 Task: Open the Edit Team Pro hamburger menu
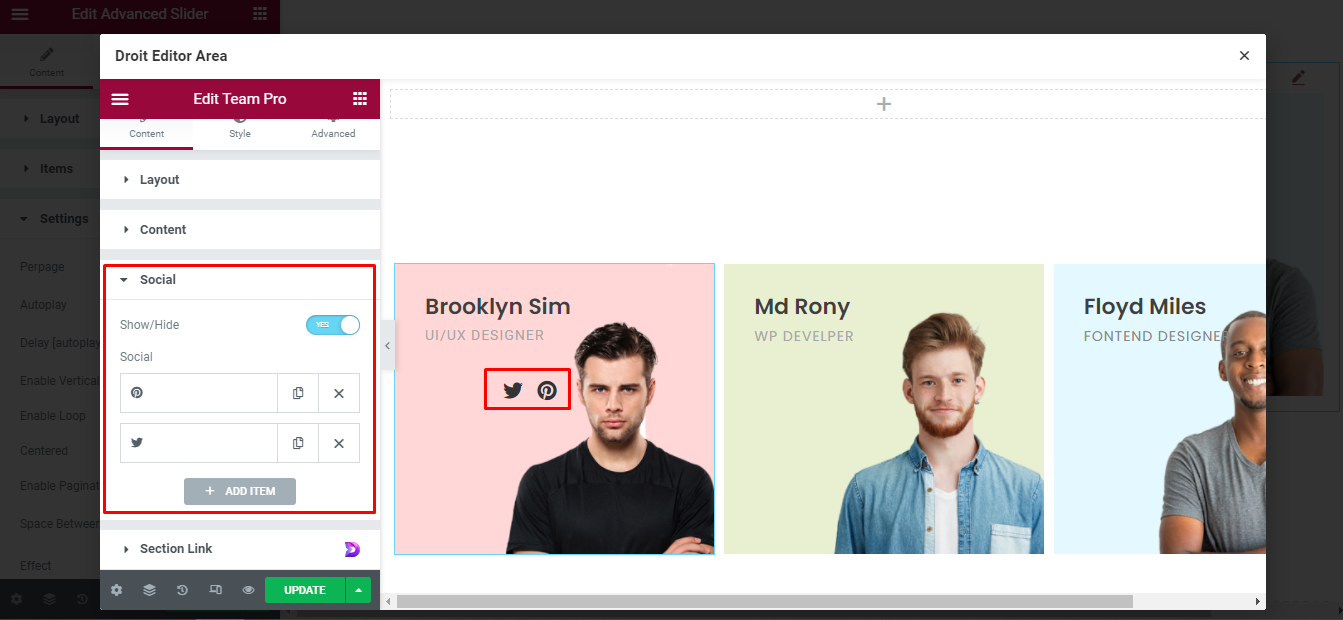pyautogui.click(x=120, y=99)
